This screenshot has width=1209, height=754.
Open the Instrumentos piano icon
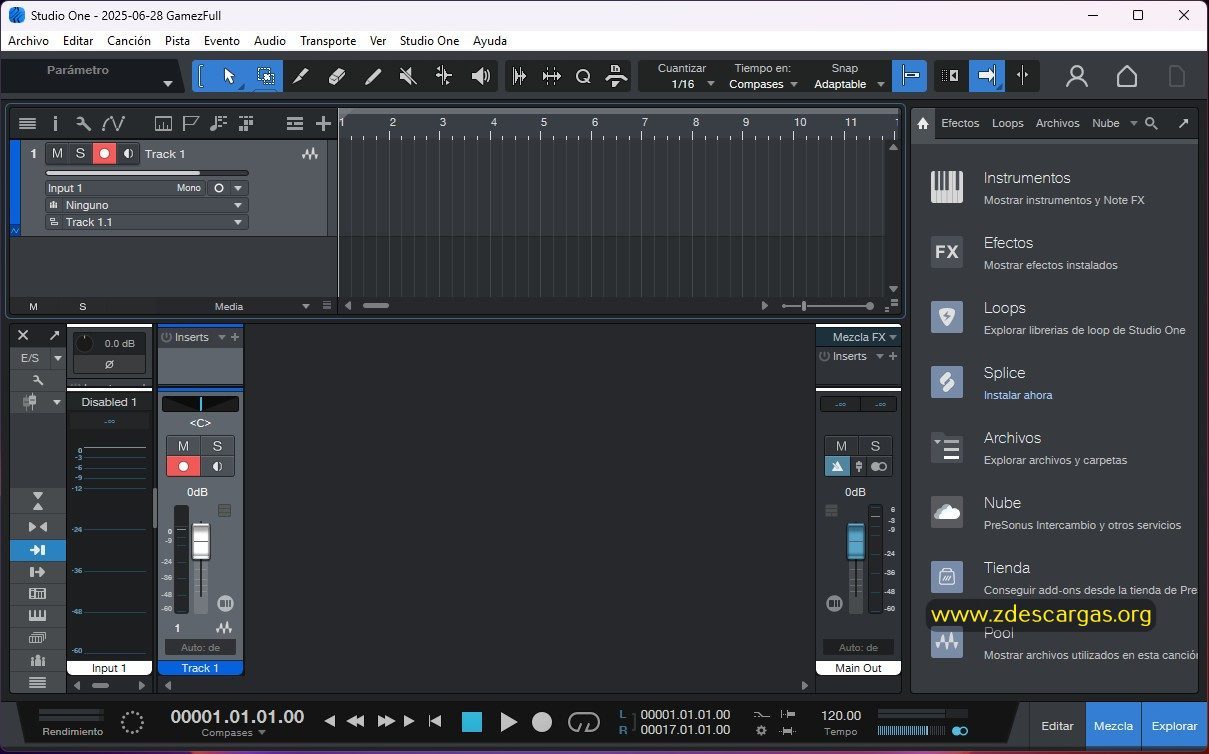pyautogui.click(x=946, y=187)
